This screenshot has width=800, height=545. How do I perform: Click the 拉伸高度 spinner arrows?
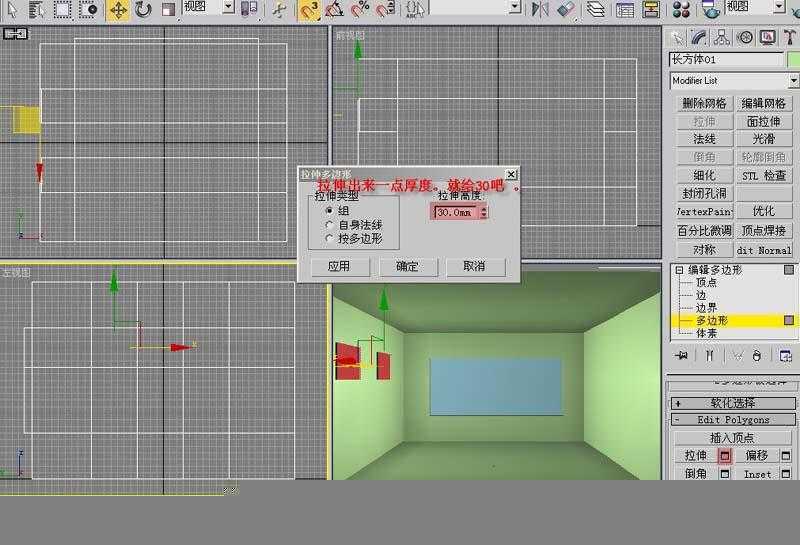484,212
